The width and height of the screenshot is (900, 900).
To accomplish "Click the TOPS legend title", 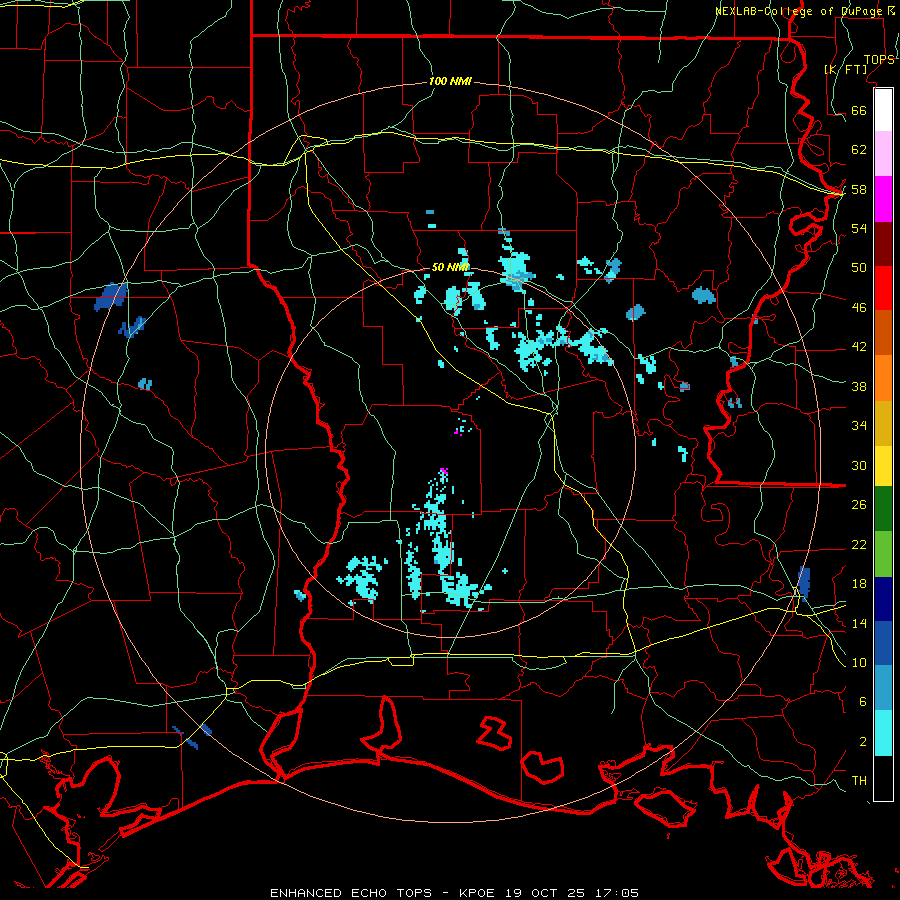I will (879, 59).
